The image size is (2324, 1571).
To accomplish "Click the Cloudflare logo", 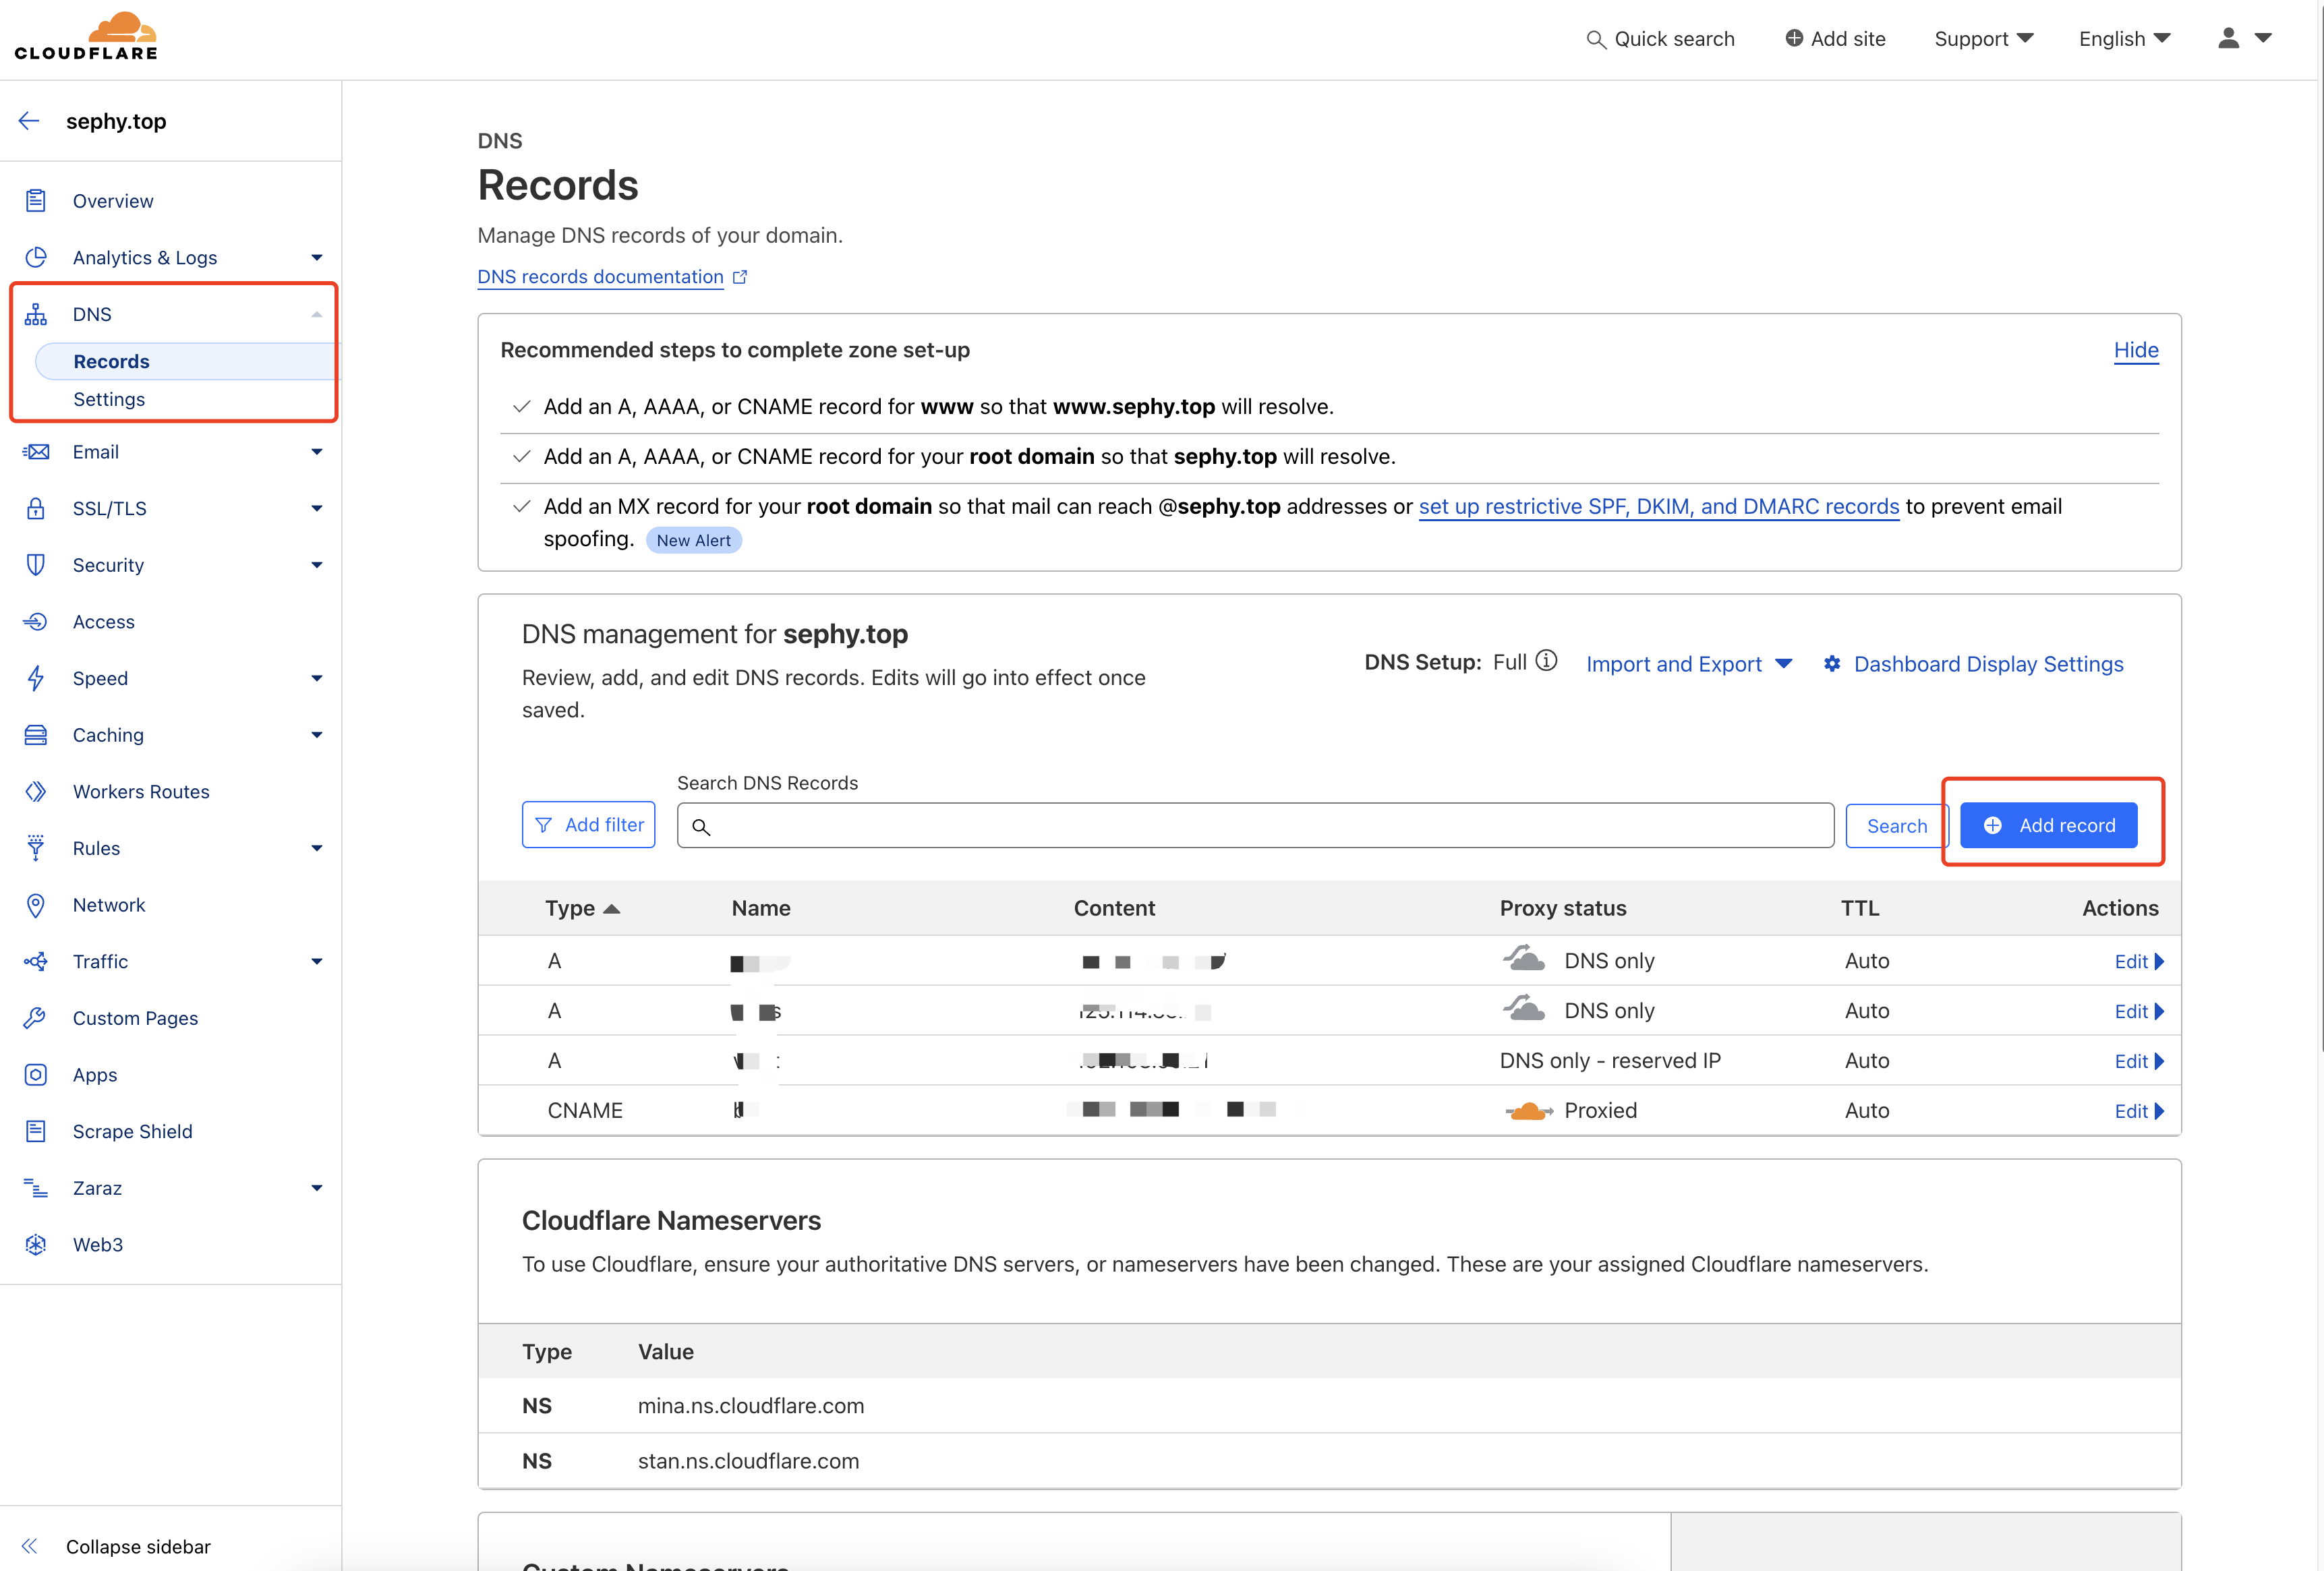I will pos(86,37).
